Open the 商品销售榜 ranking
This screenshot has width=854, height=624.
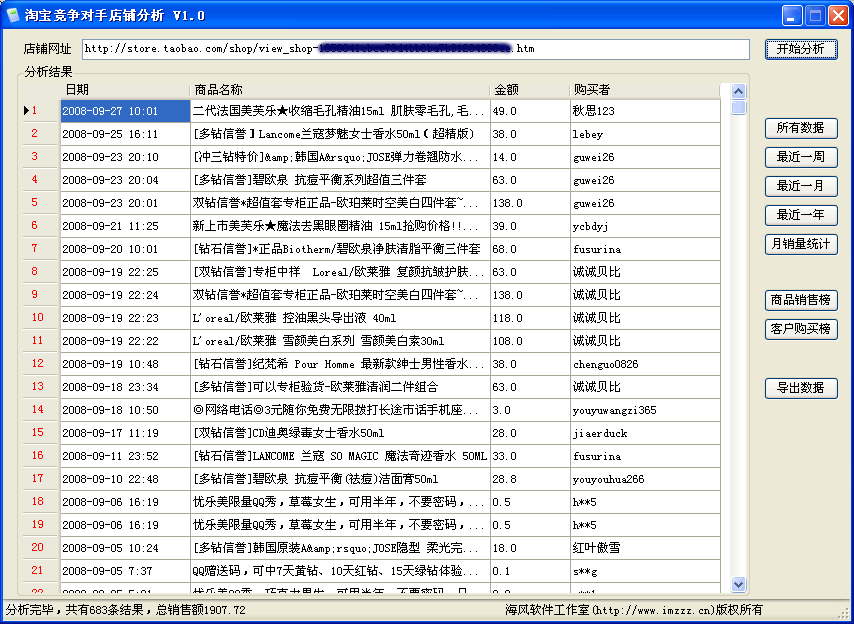point(800,300)
